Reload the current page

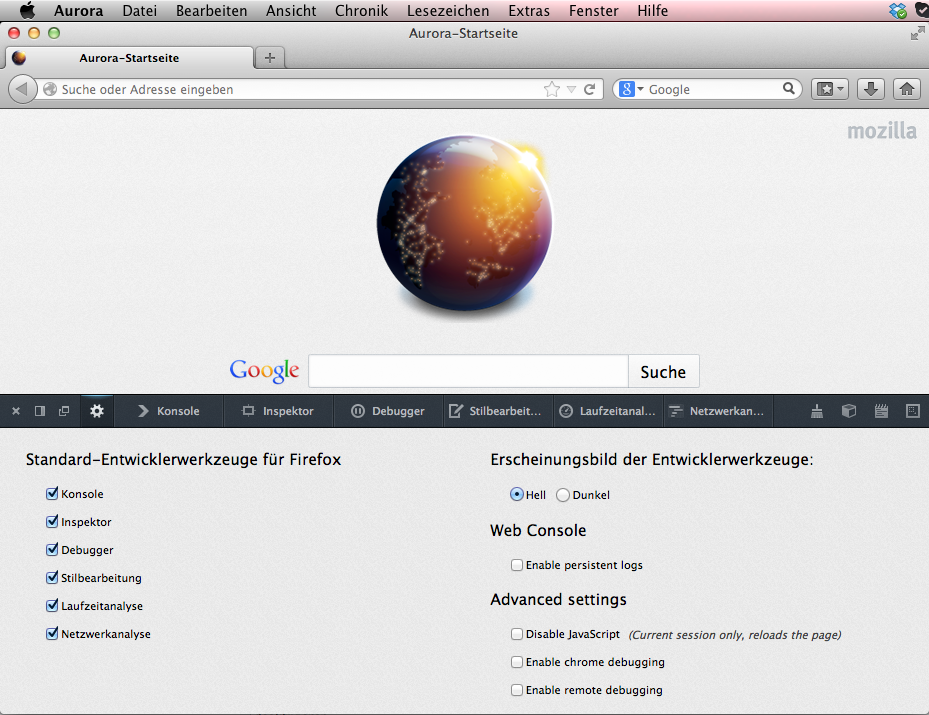590,89
